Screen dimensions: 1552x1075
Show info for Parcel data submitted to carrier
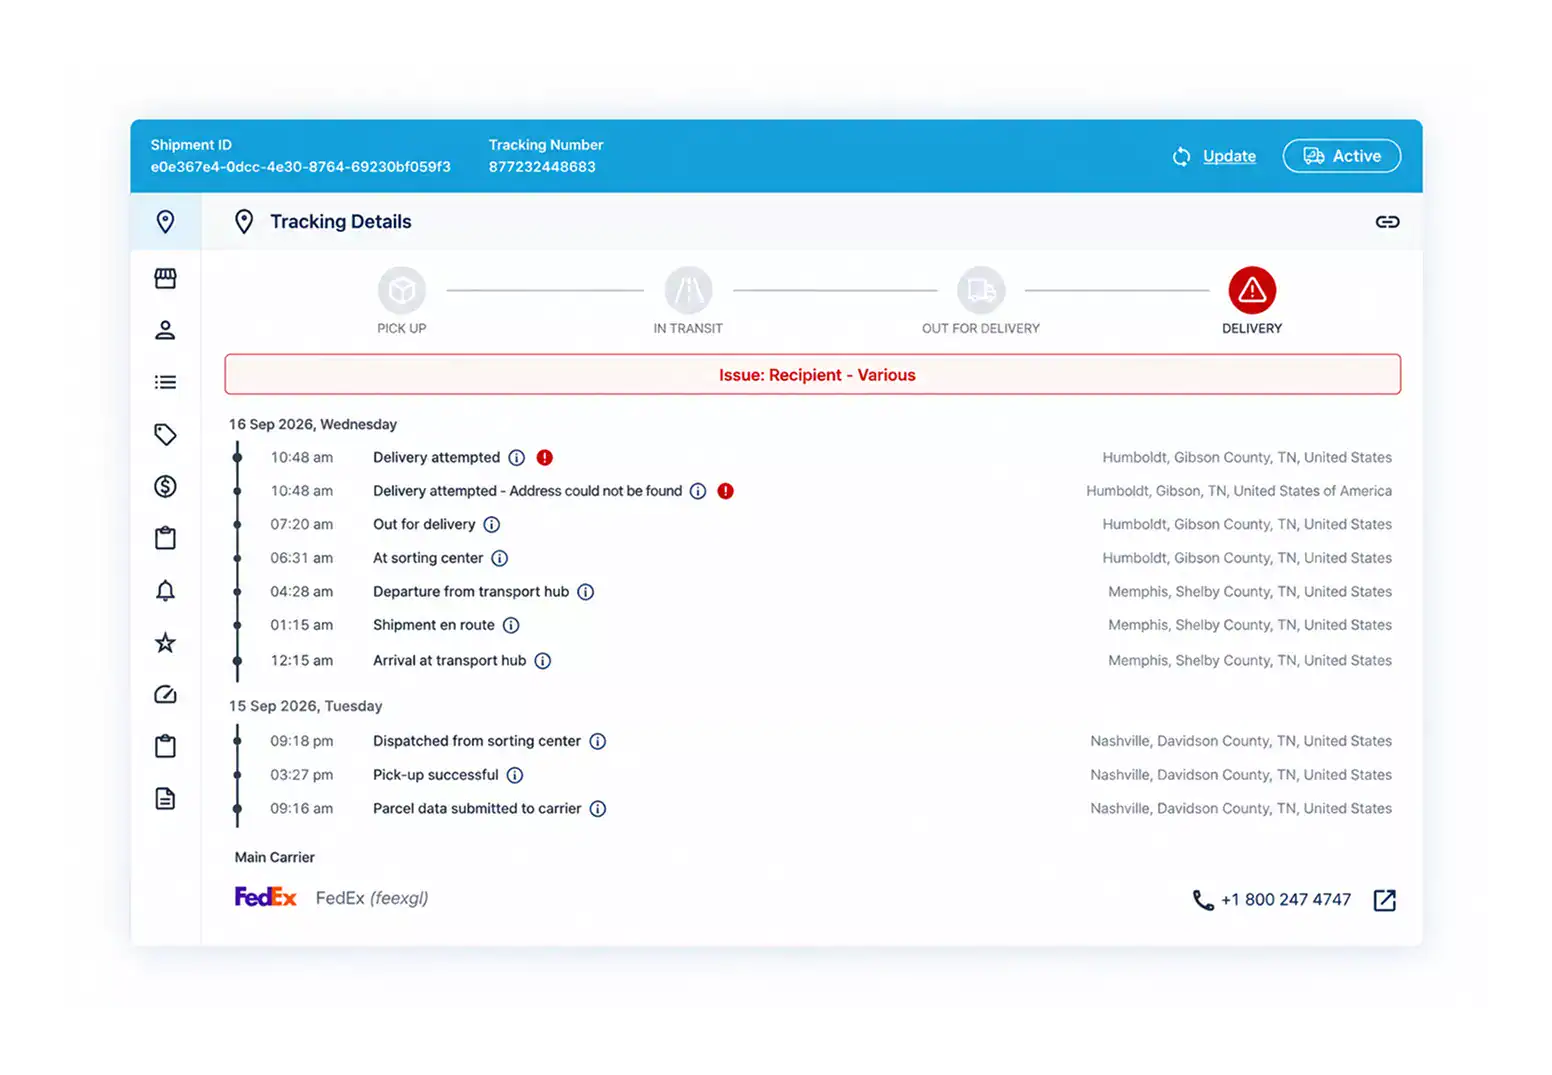pyautogui.click(x=598, y=809)
